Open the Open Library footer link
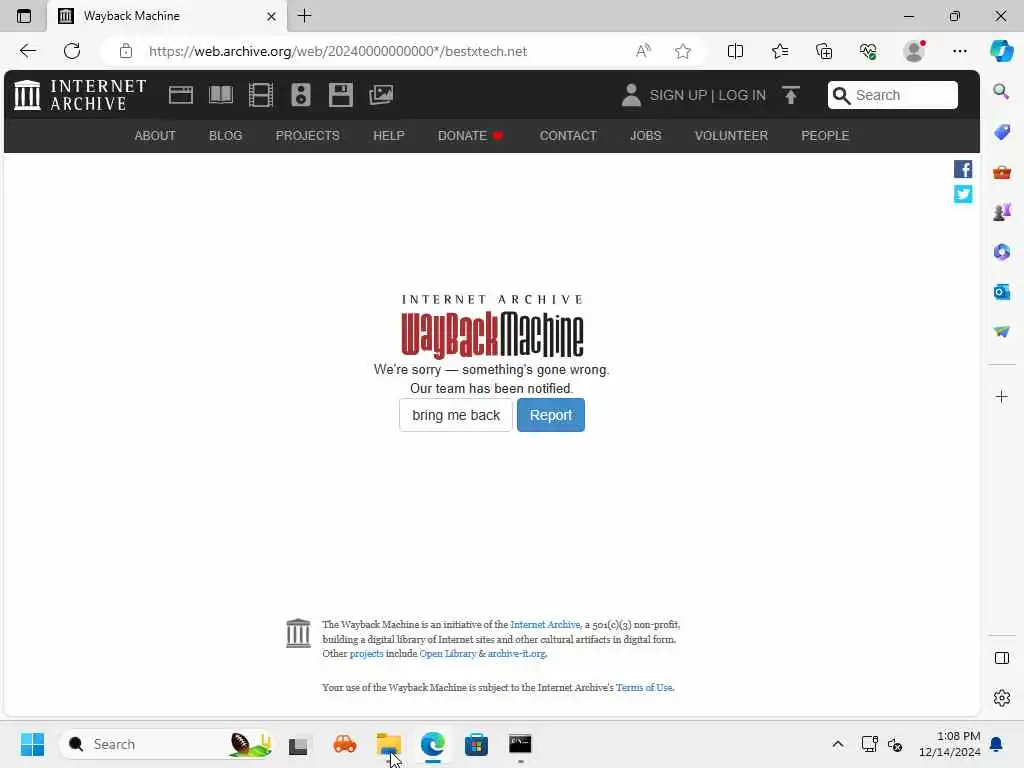1024x768 pixels. coord(447,654)
